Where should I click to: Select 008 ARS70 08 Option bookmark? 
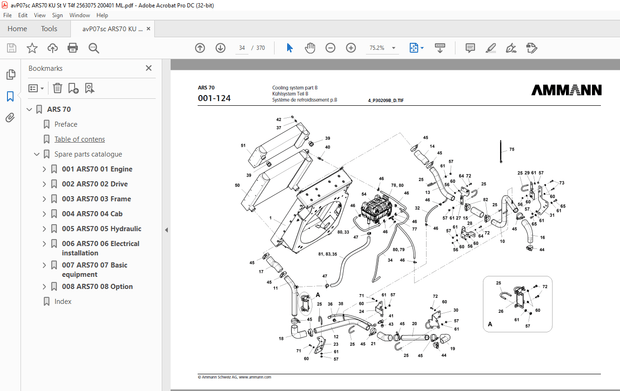(x=97, y=287)
